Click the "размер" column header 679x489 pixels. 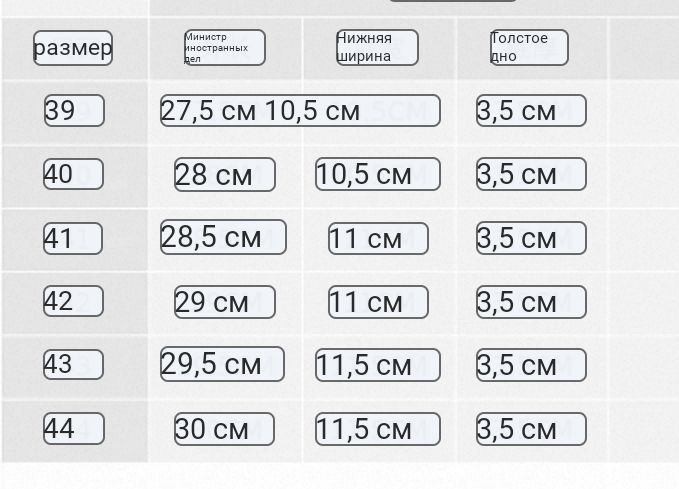[73, 48]
